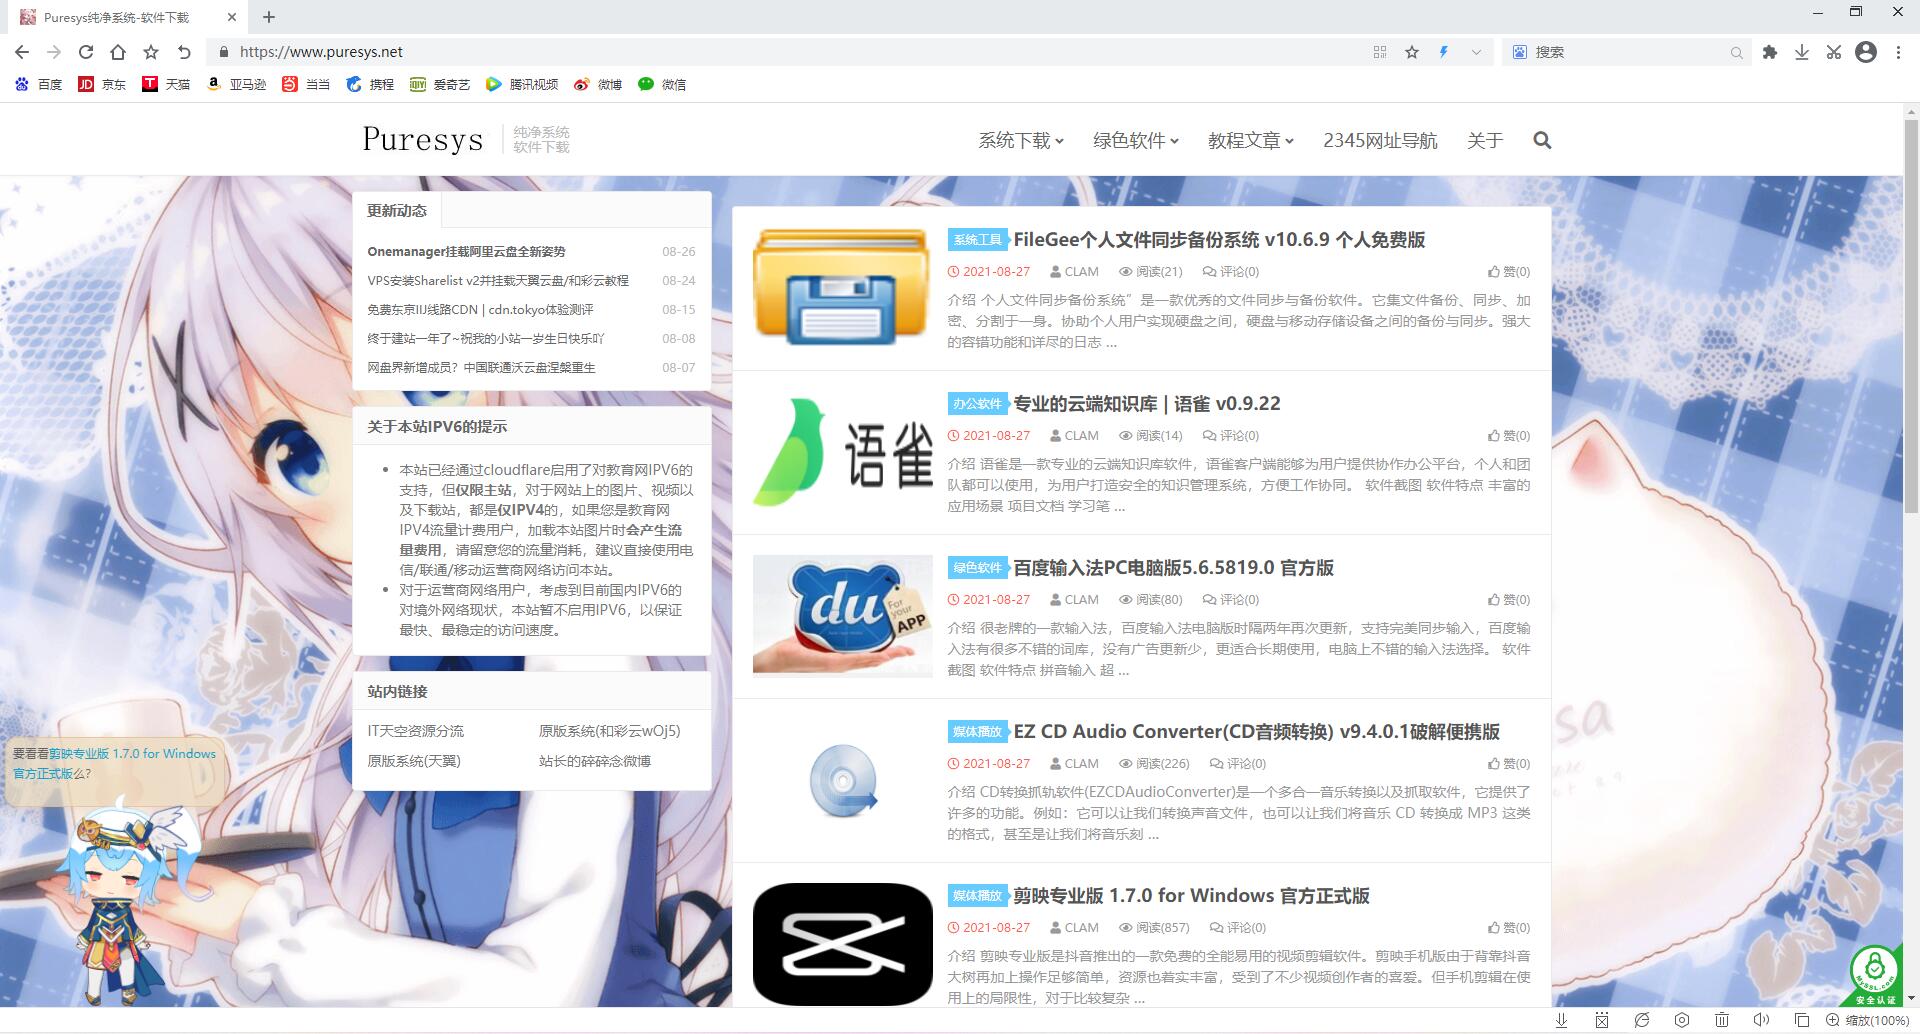
Task: Click the 语雀 logo thumbnail
Action: tap(842, 452)
